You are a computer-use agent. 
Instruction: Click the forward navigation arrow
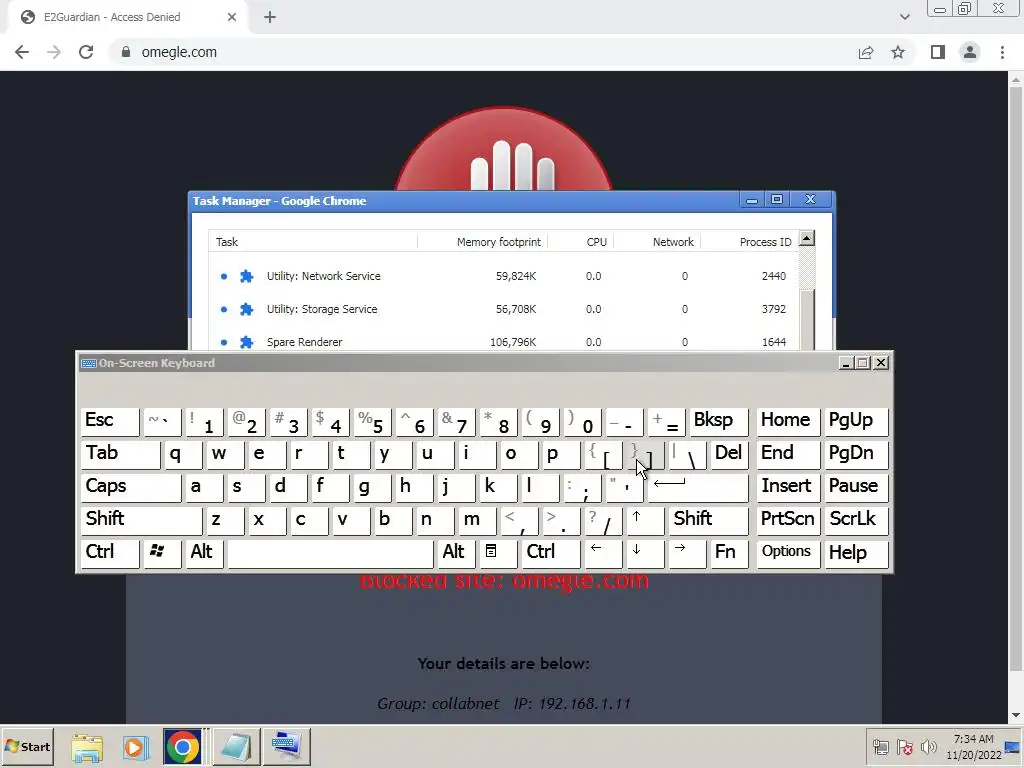pyautogui.click(x=54, y=52)
